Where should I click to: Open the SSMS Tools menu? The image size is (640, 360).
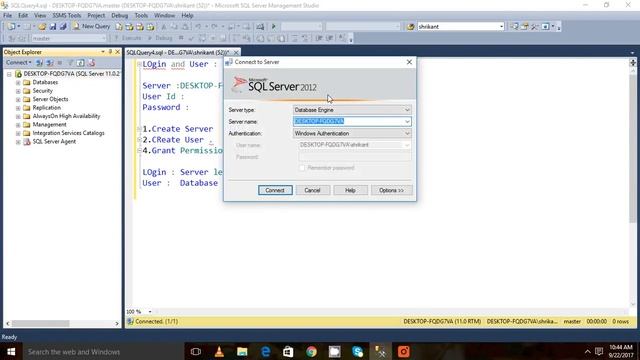tap(67, 16)
